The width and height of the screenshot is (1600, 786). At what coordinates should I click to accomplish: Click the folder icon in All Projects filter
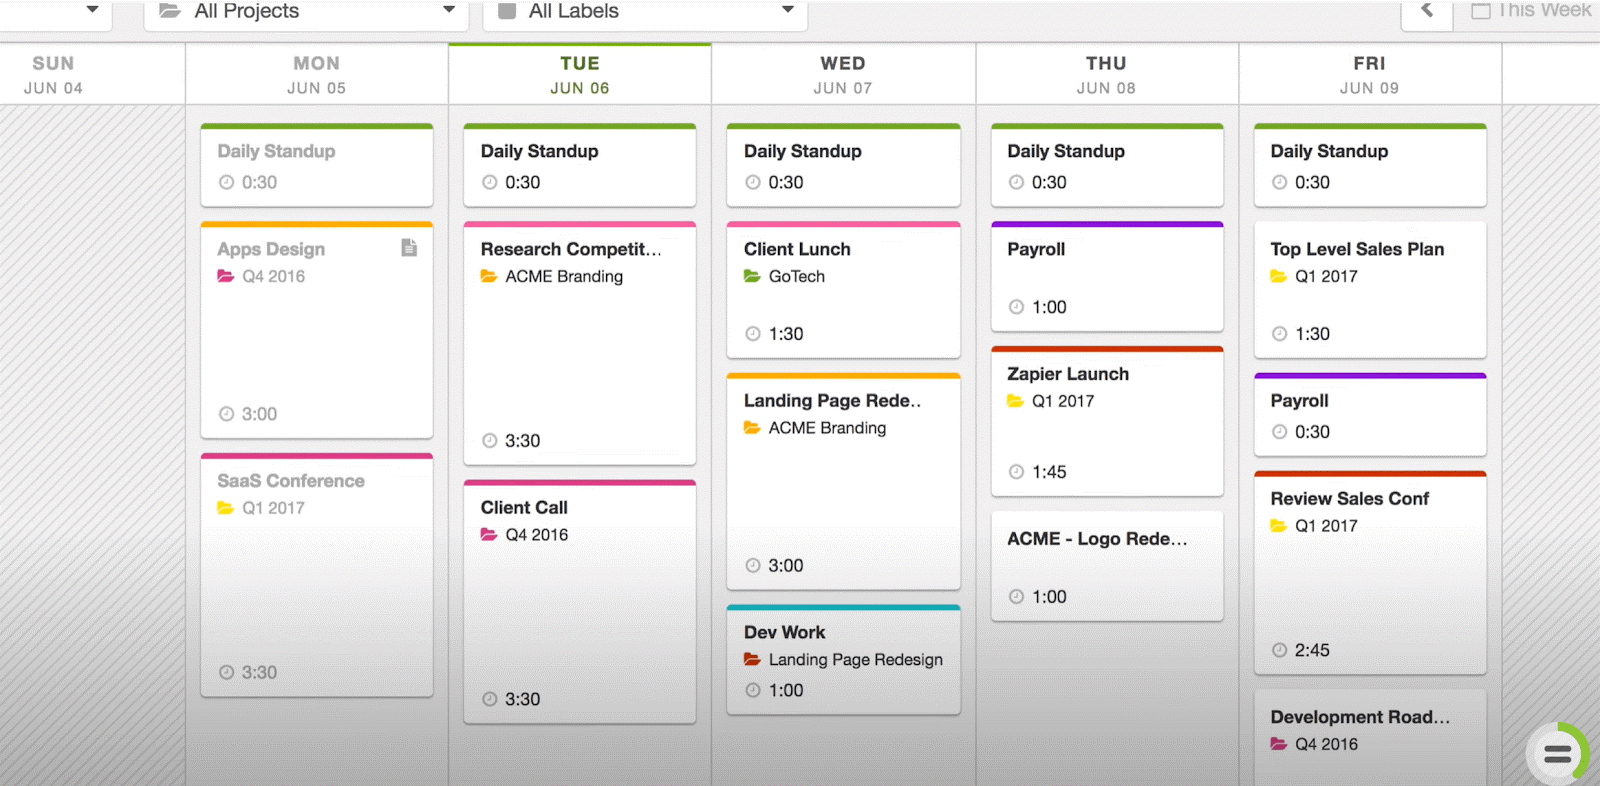pos(170,11)
